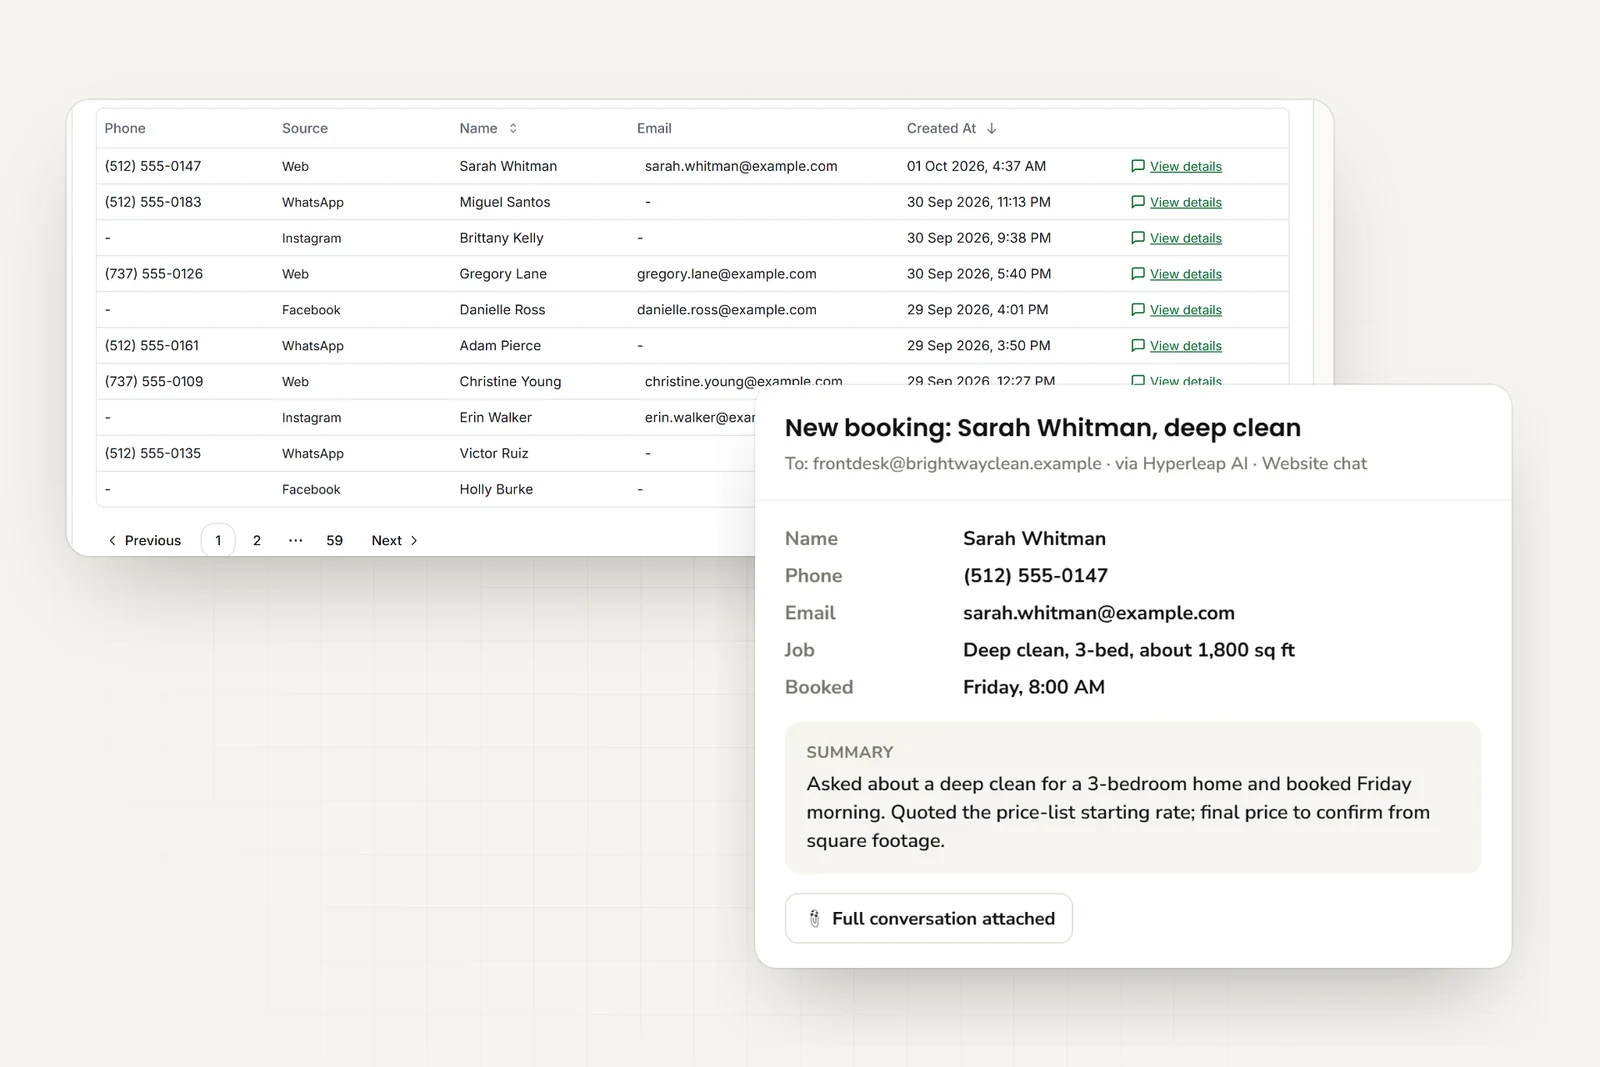1600x1067 pixels.
Task: Select the booking phone (512) 555-0147 in email
Action: point(1035,576)
